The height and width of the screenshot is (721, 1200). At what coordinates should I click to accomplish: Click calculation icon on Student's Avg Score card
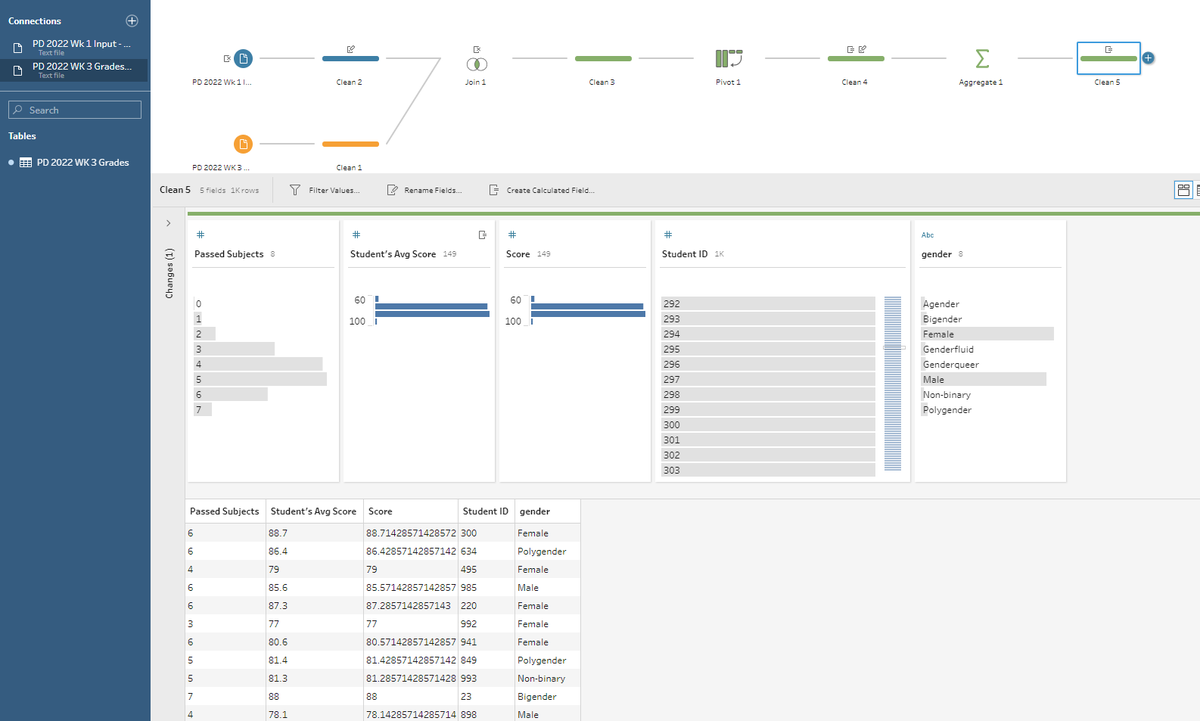[x=483, y=234]
